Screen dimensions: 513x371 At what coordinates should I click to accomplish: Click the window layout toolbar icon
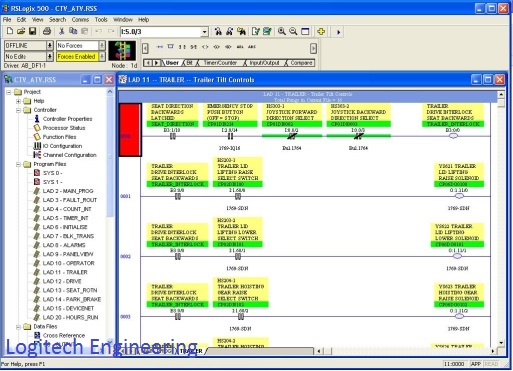pyautogui.click(x=305, y=31)
